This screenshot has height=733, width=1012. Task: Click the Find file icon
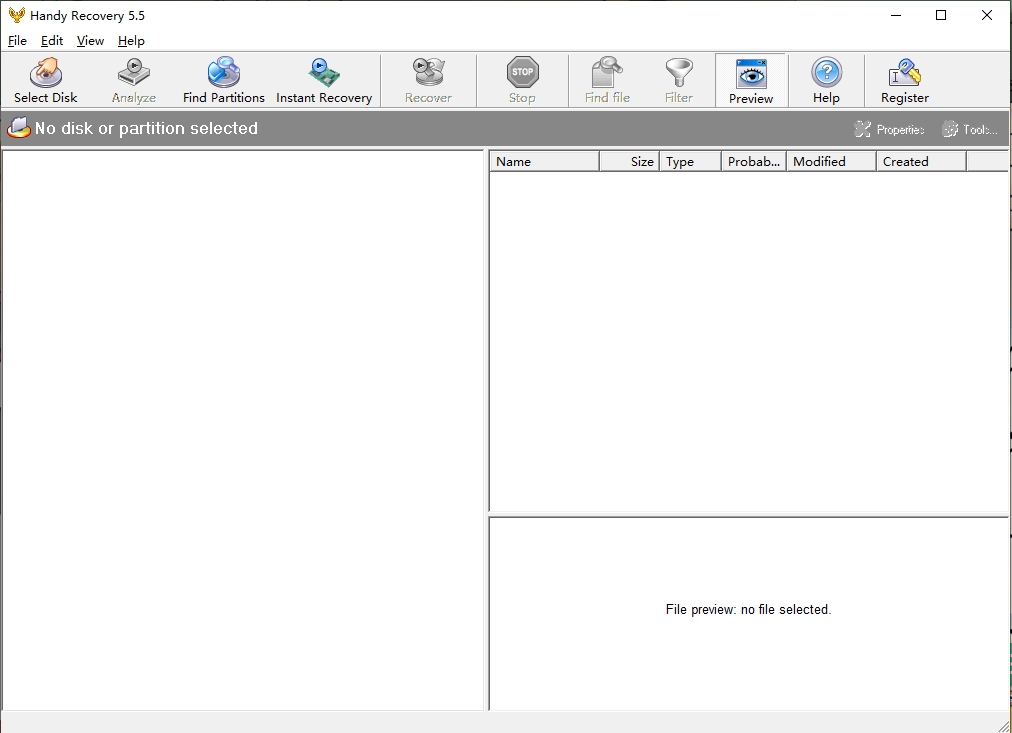(607, 80)
